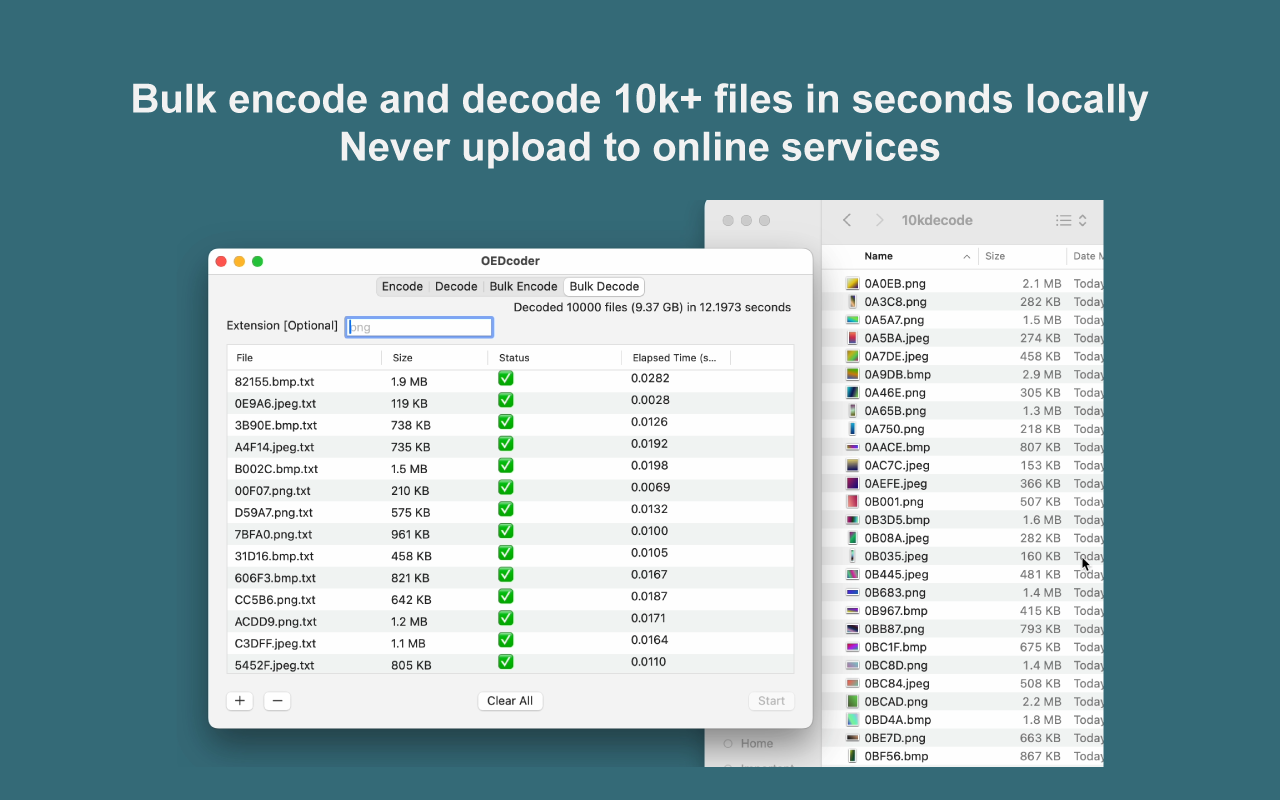Viewport: 1280px width, 800px height.
Task: Select the 0B967.bmp file name
Action: (896, 611)
